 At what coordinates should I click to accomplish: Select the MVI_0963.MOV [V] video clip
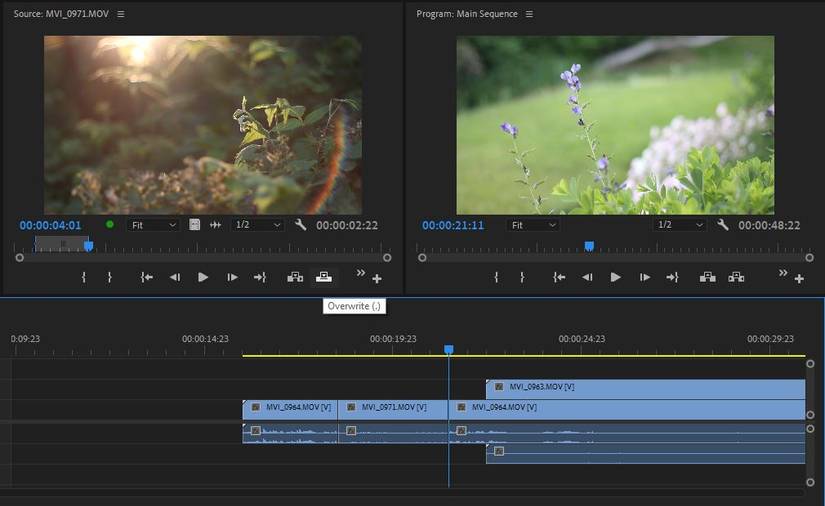coord(646,389)
